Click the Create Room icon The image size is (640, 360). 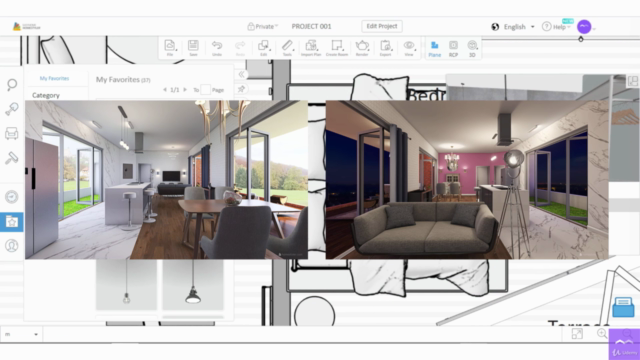(x=337, y=48)
